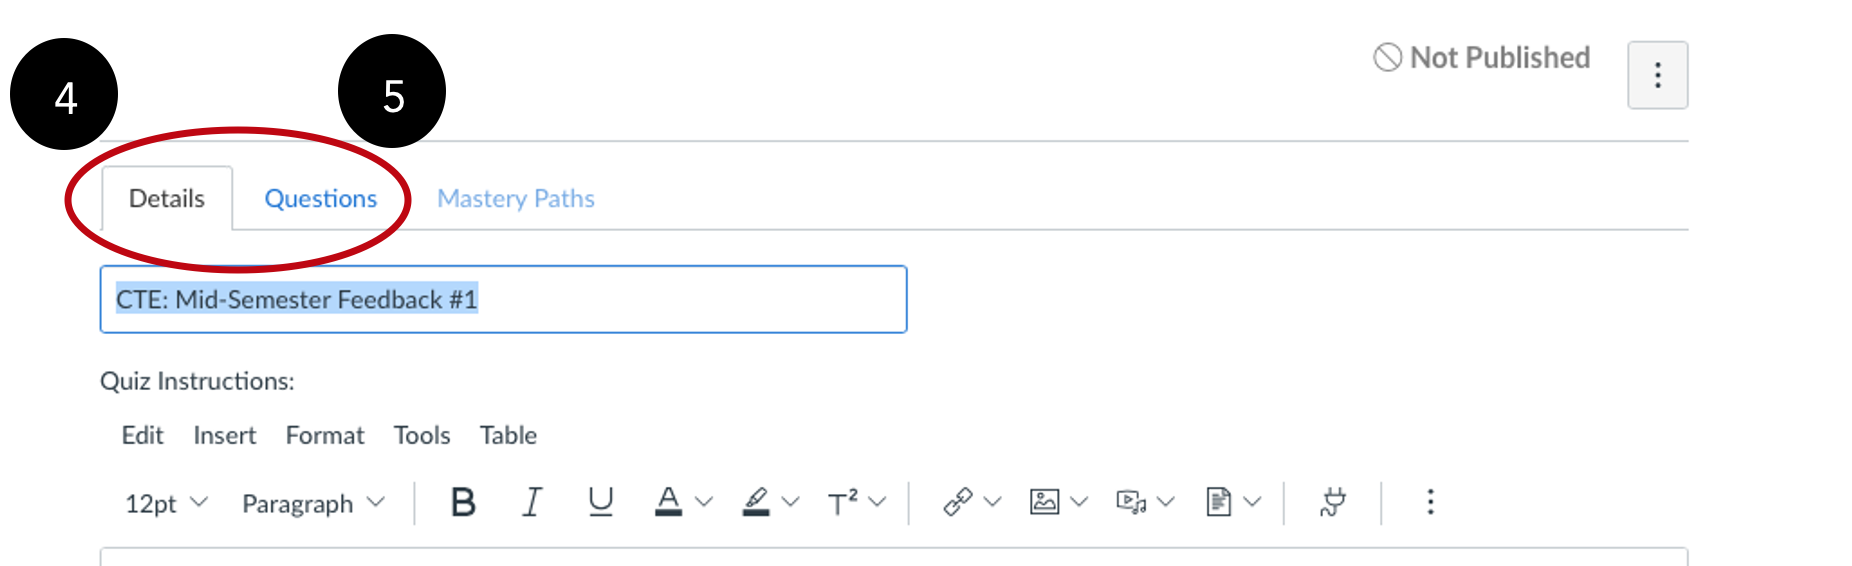Insert a link with the chain icon
Screen dimensions: 1852x566
(x=957, y=502)
